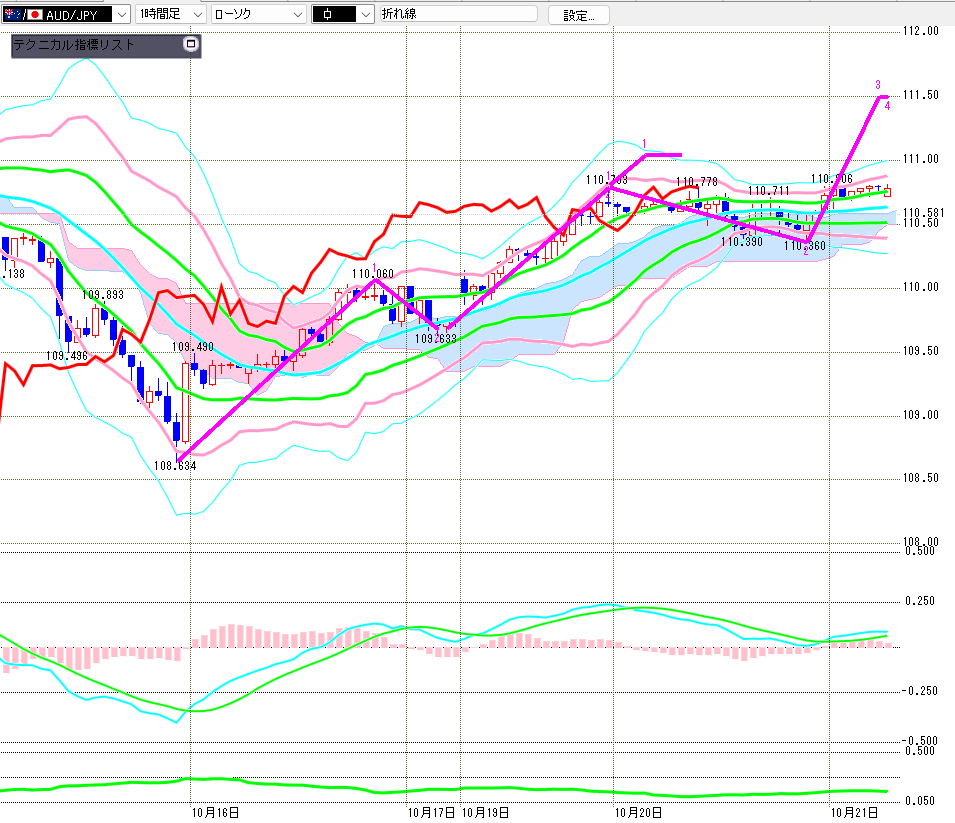Click the 折れ線 field
The image size is (955, 823).
click(x=459, y=14)
